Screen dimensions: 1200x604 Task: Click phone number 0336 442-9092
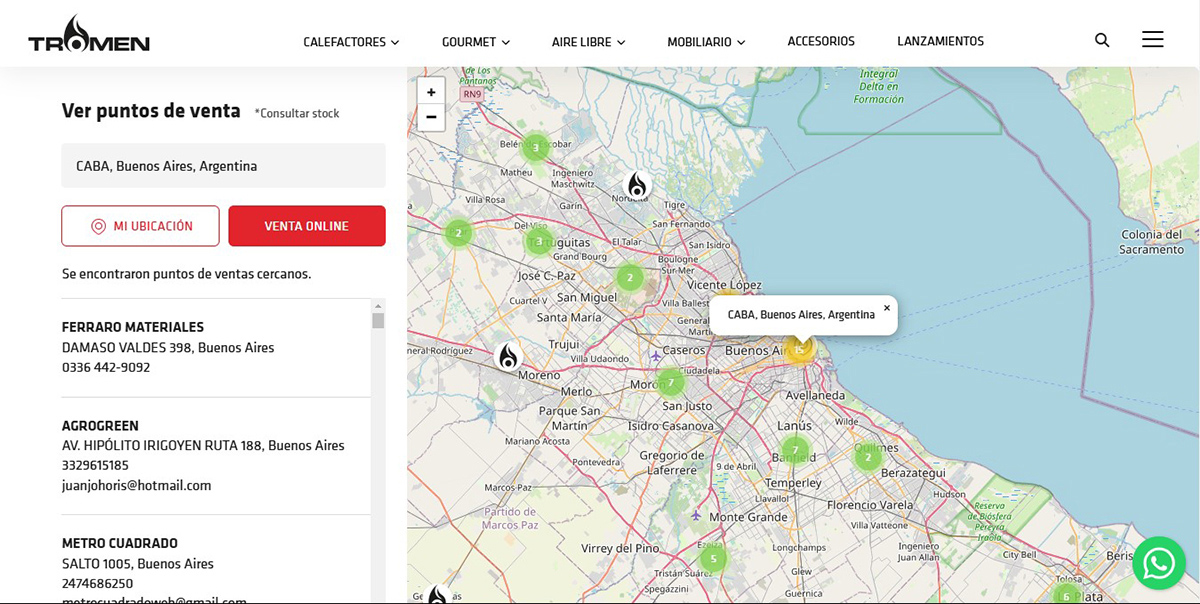pos(106,367)
